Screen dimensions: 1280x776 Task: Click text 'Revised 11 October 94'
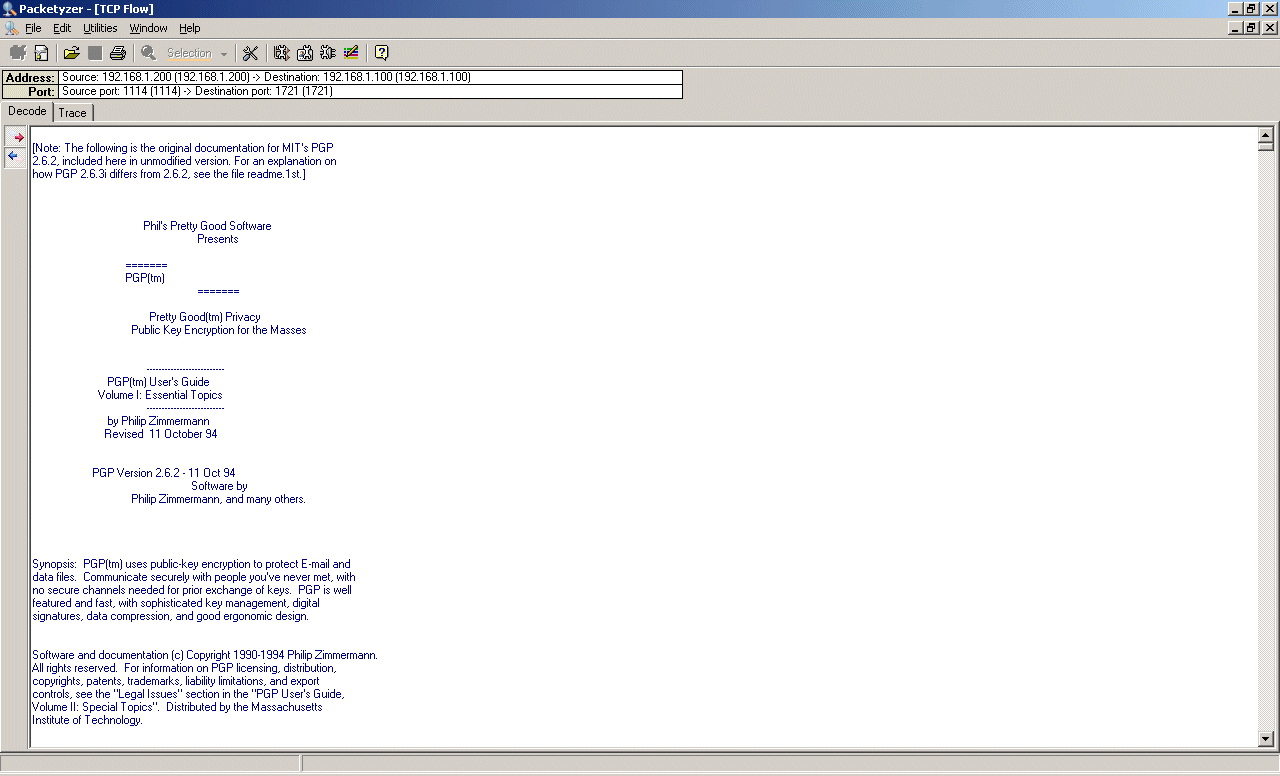click(x=161, y=434)
